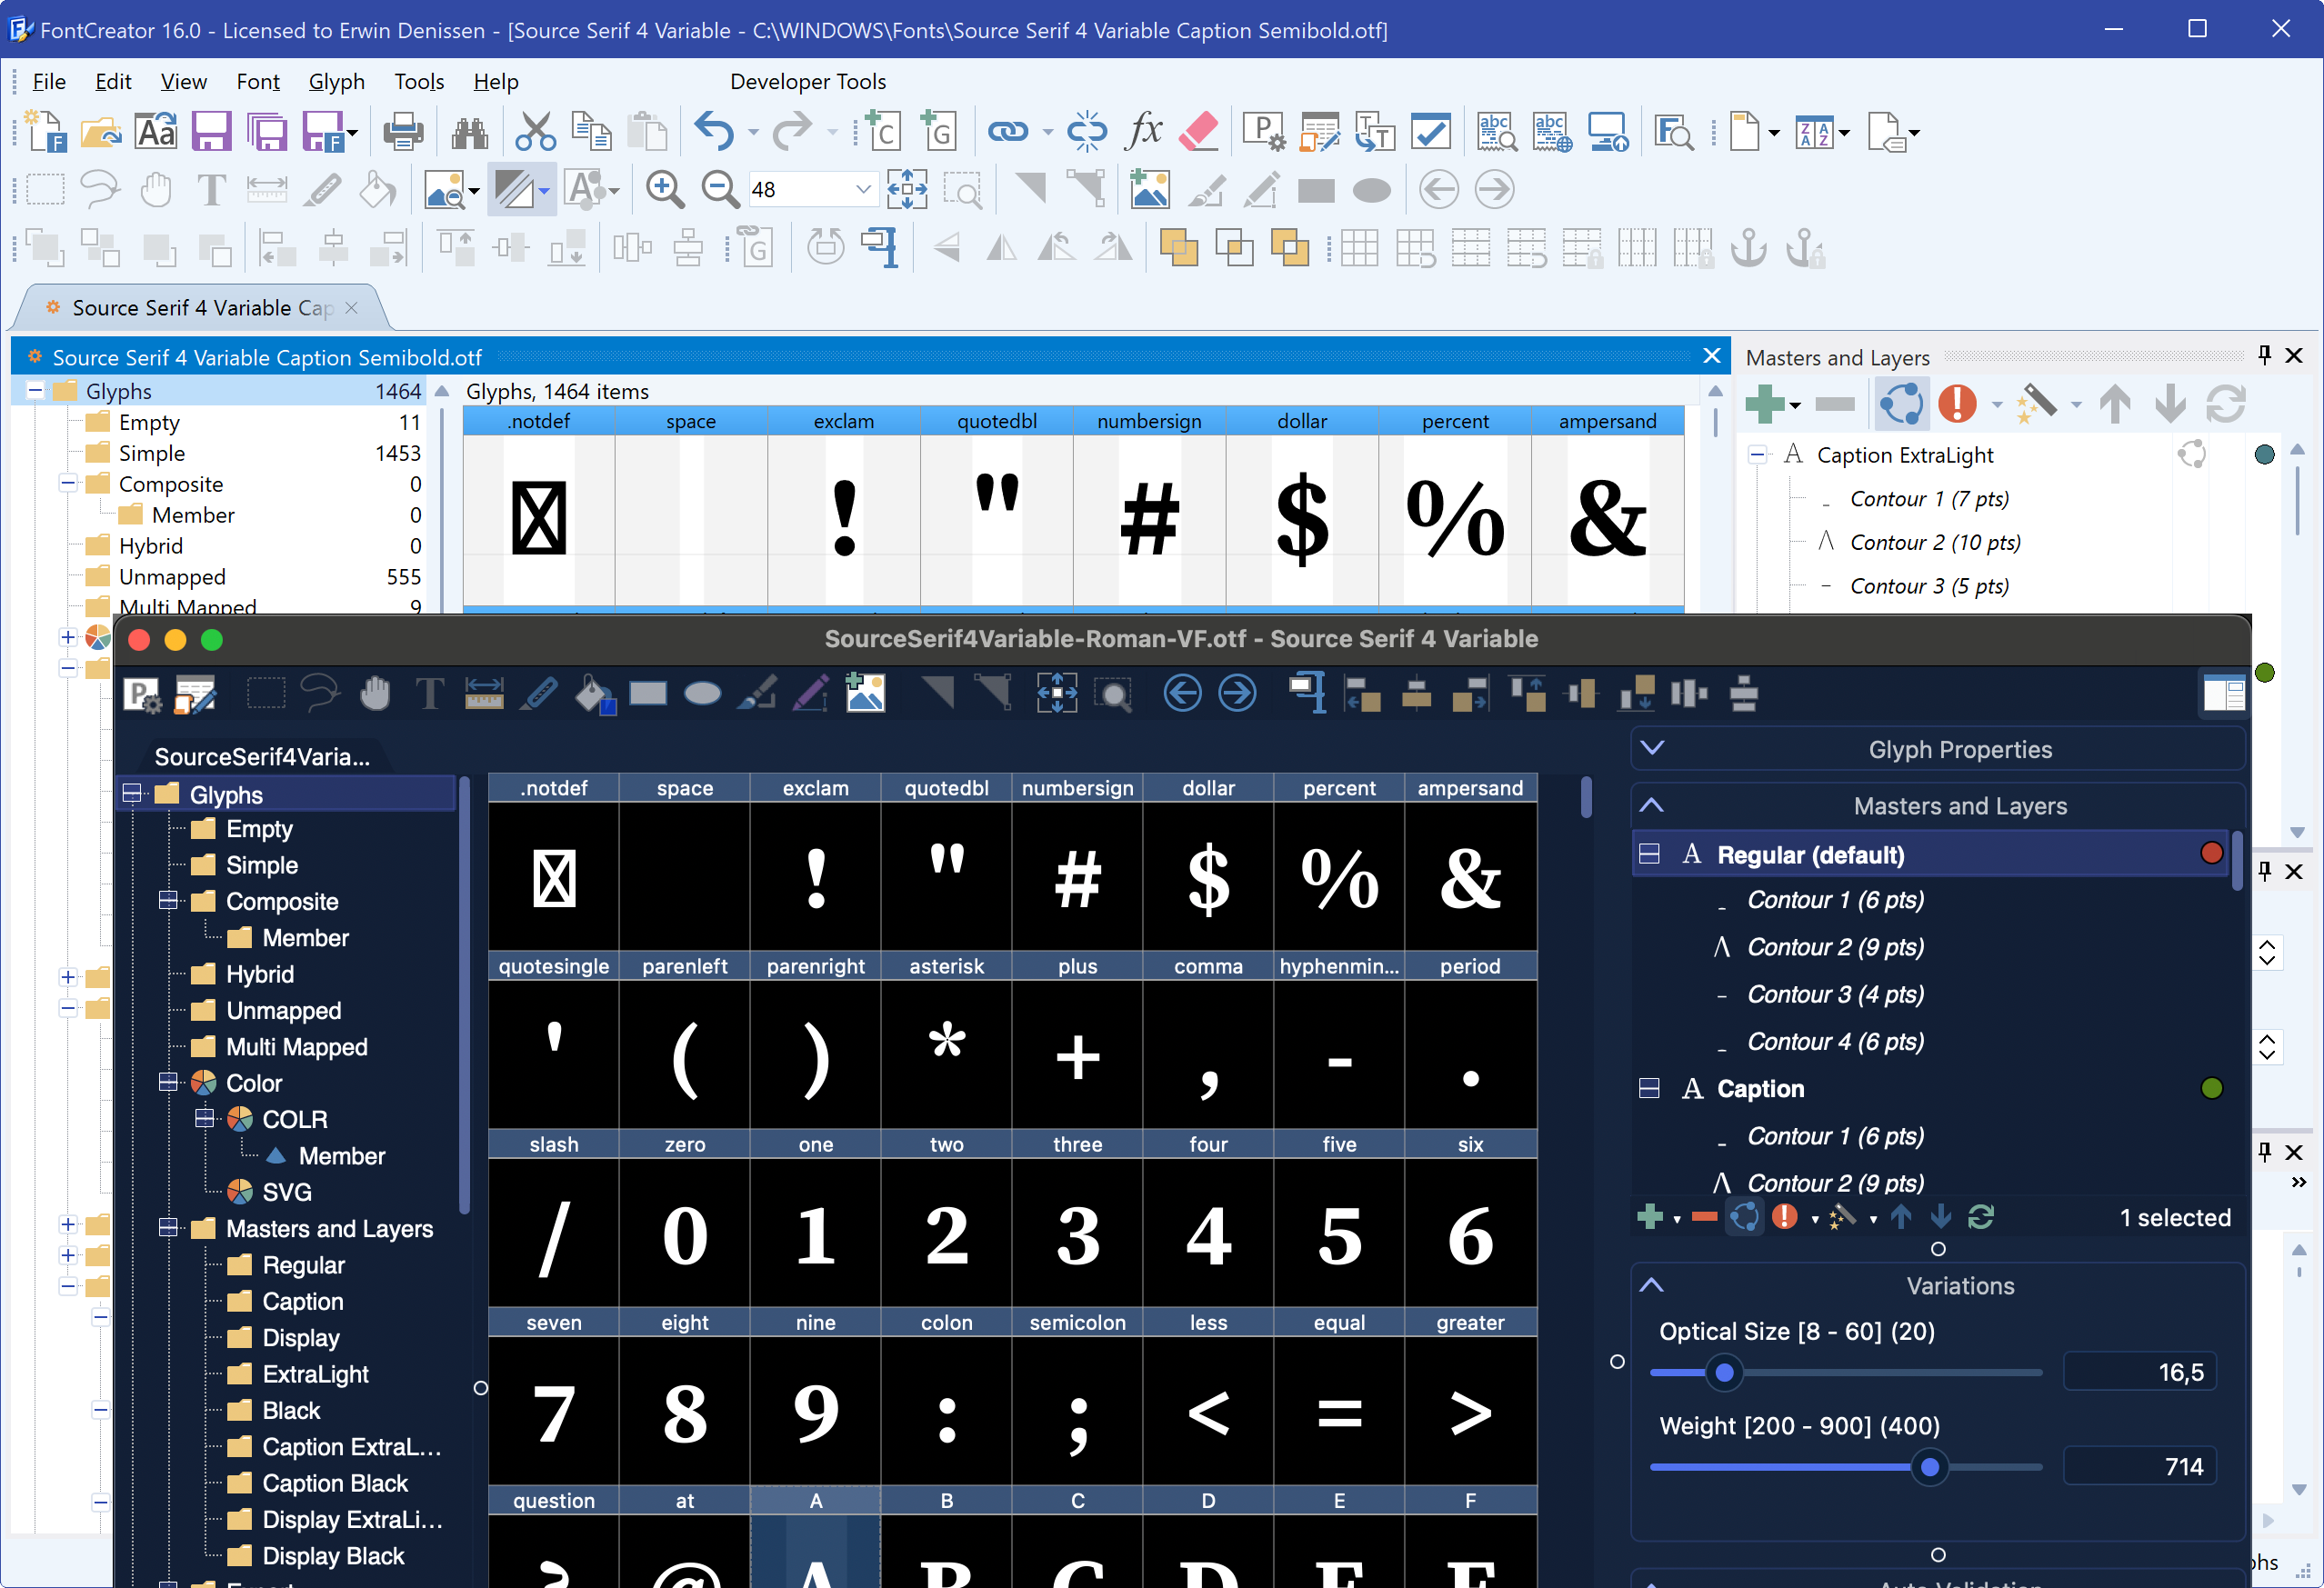
Task: Select the Measure ruler tool in dark window
Action: pos(484,693)
